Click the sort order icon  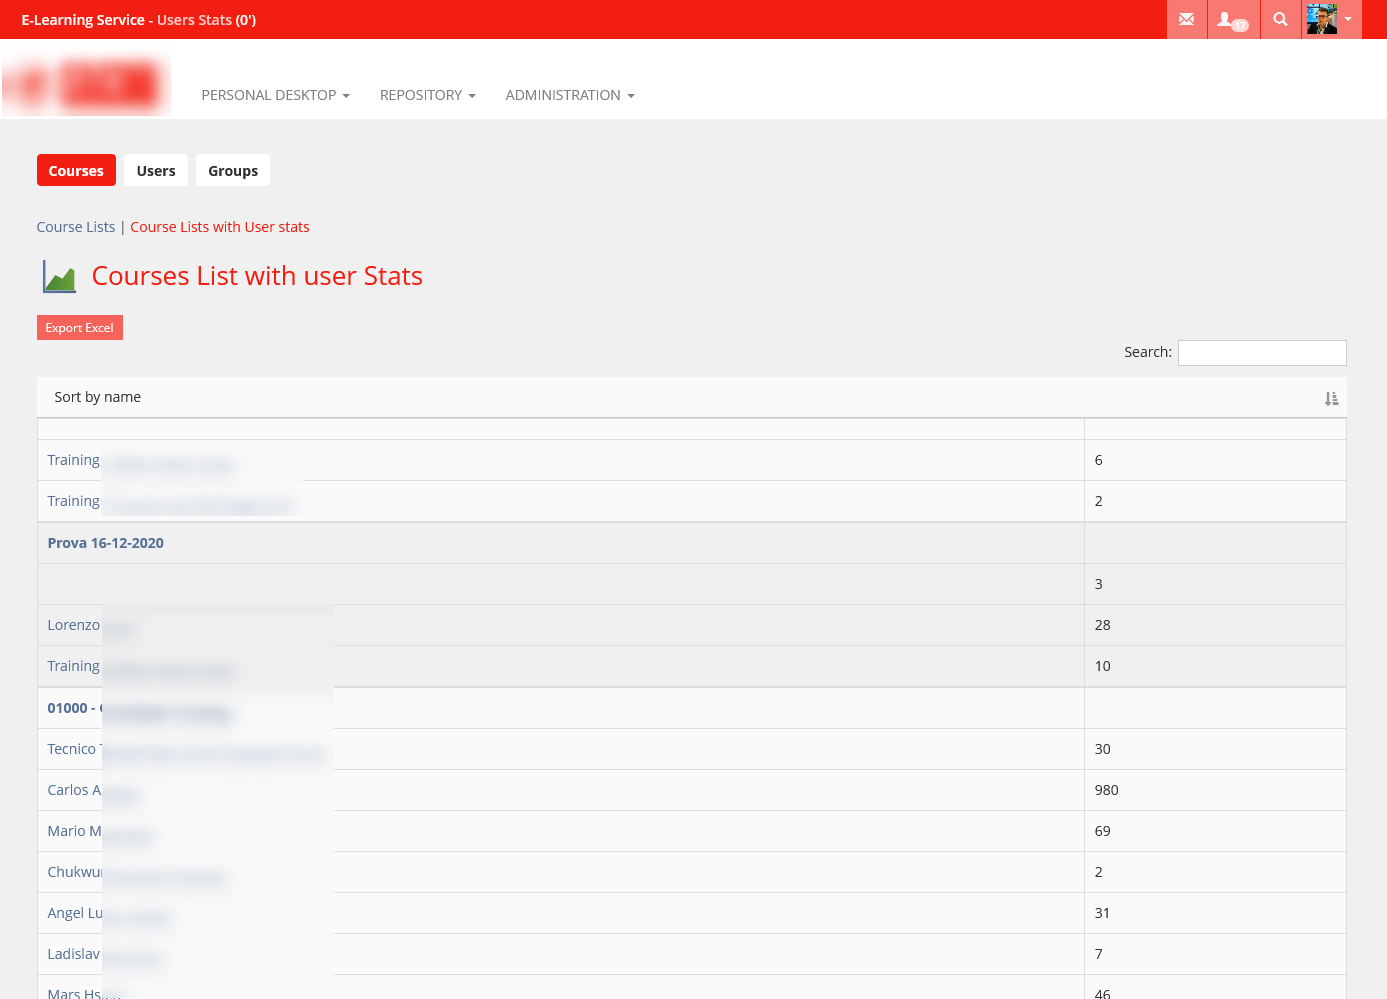[x=1331, y=399]
